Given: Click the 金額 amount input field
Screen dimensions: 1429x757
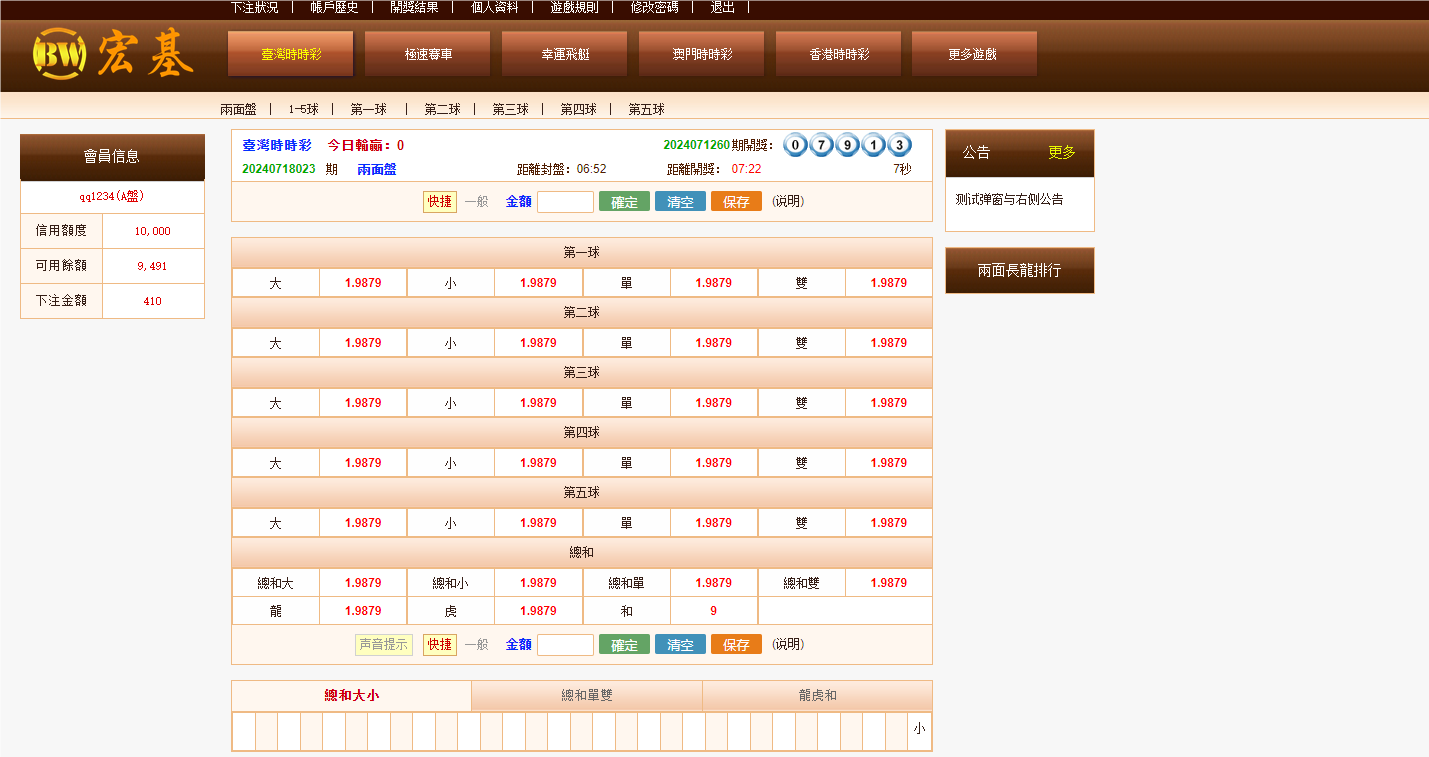Looking at the screenshot, I should pyautogui.click(x=565, y=201).
